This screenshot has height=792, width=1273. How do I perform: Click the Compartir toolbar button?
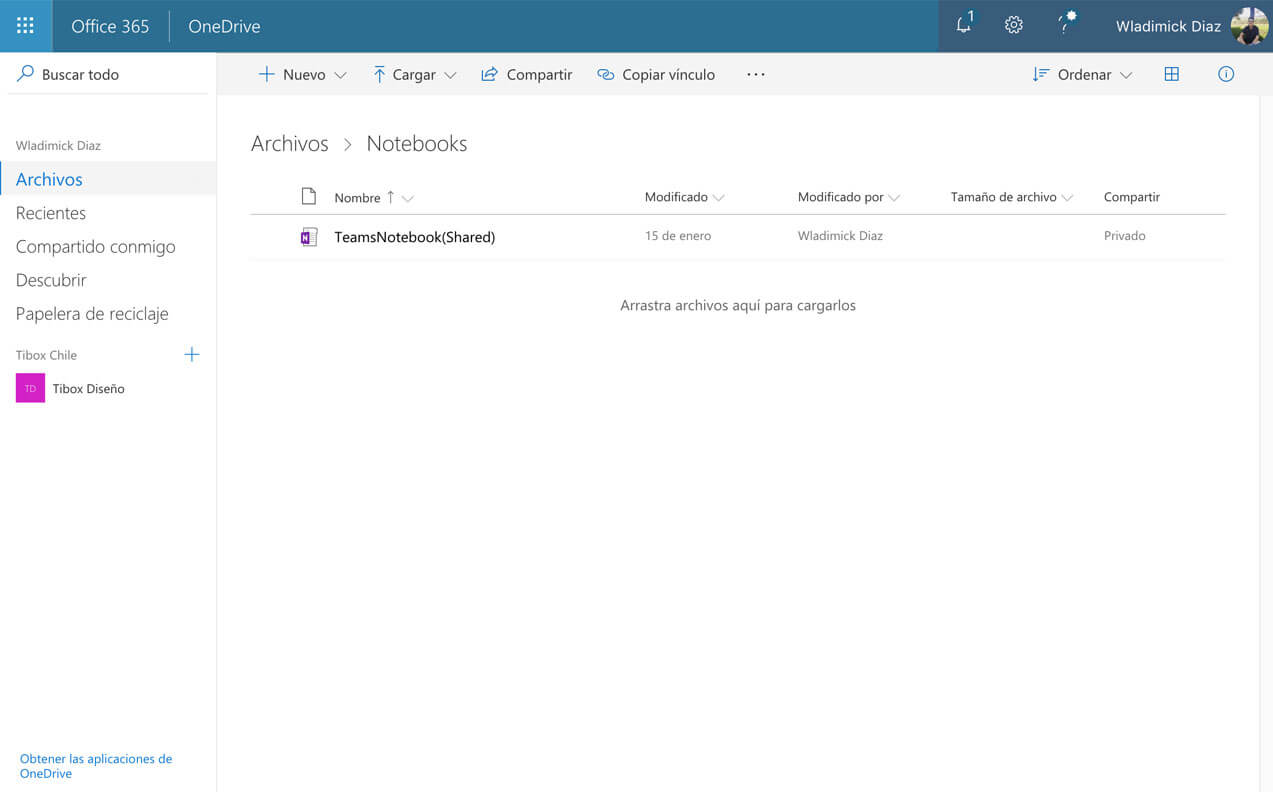[x=527, y=75]
